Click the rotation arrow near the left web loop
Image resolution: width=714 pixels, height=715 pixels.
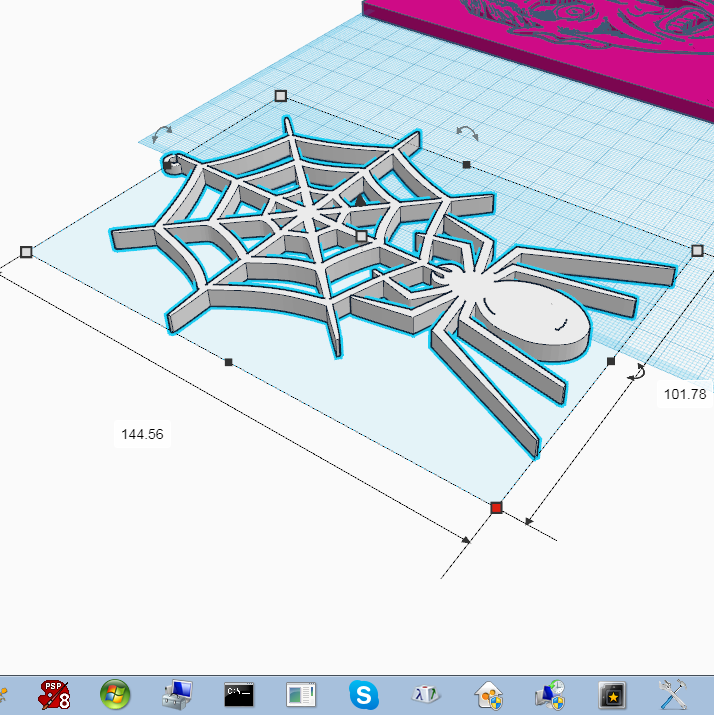(161, 134)
